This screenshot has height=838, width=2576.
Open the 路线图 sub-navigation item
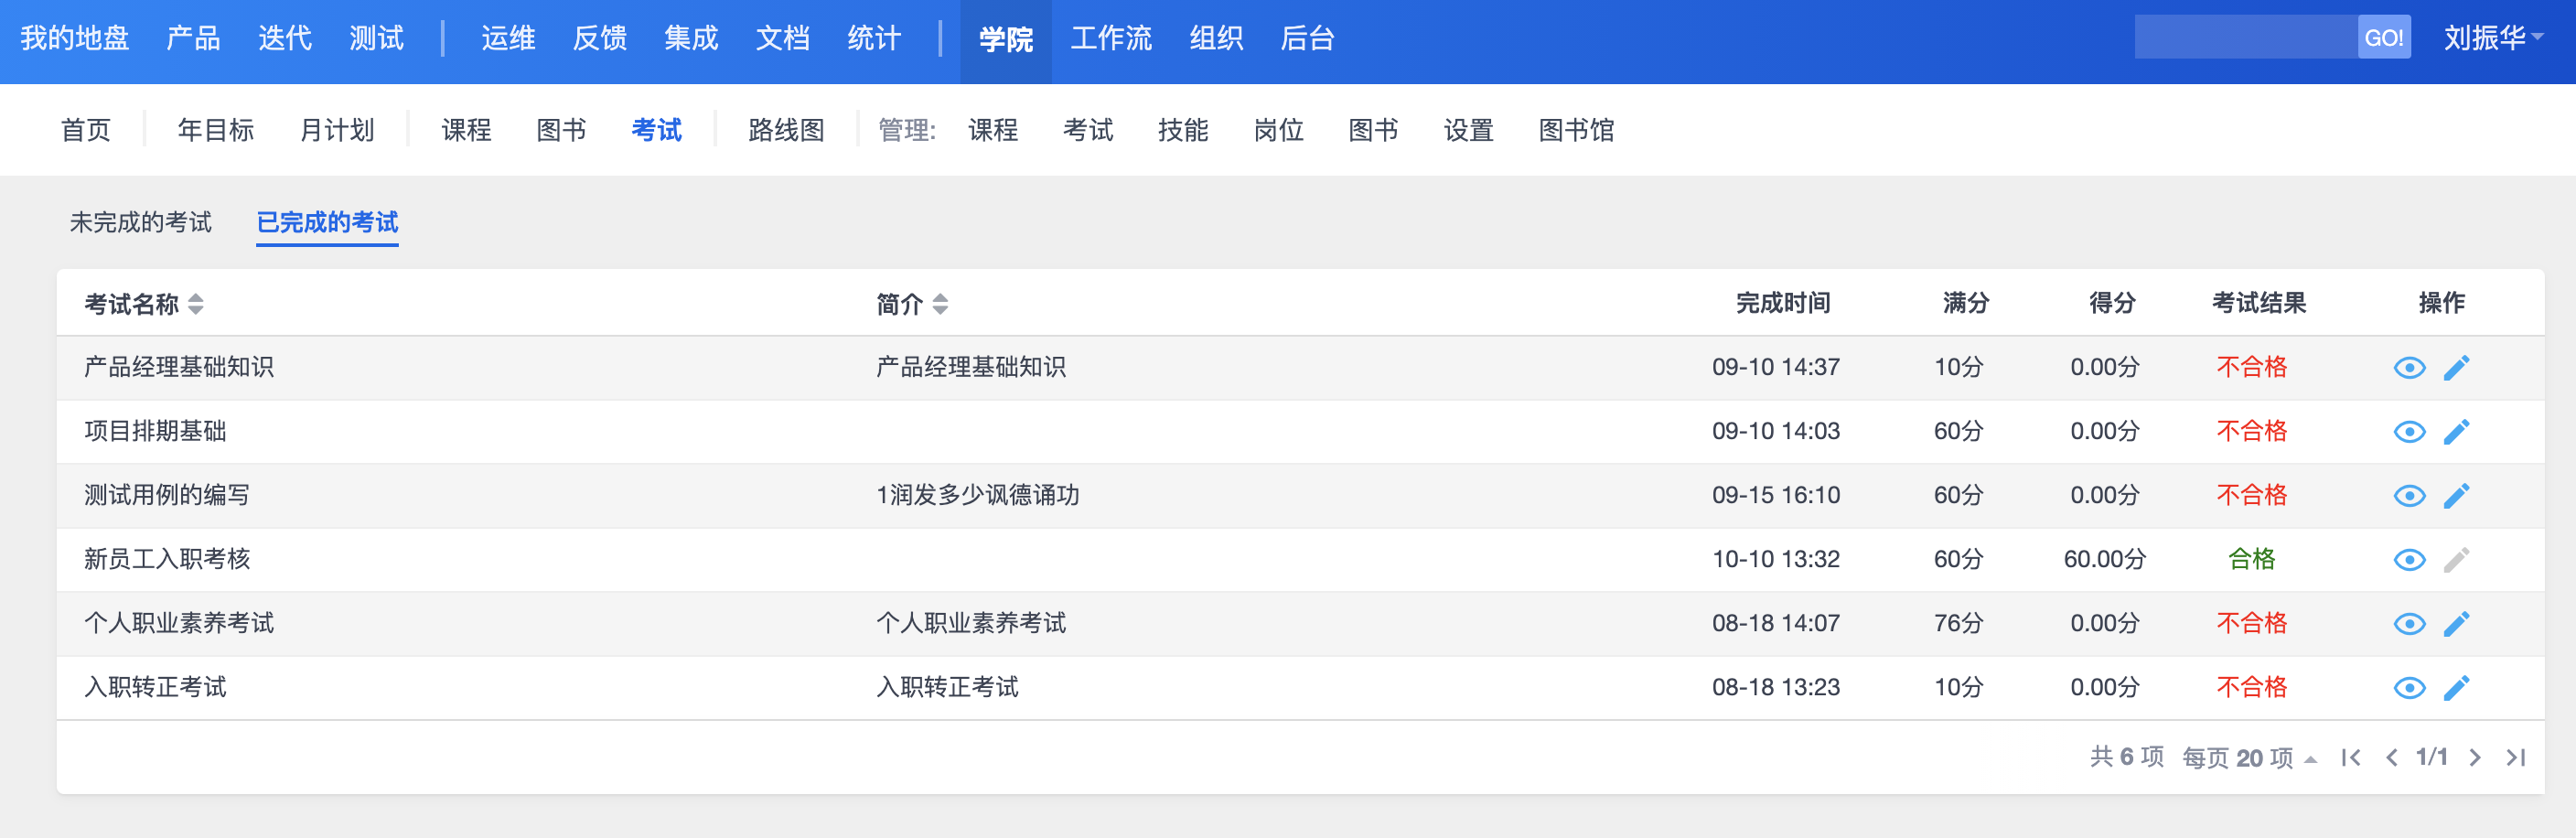tap(786, 130)
